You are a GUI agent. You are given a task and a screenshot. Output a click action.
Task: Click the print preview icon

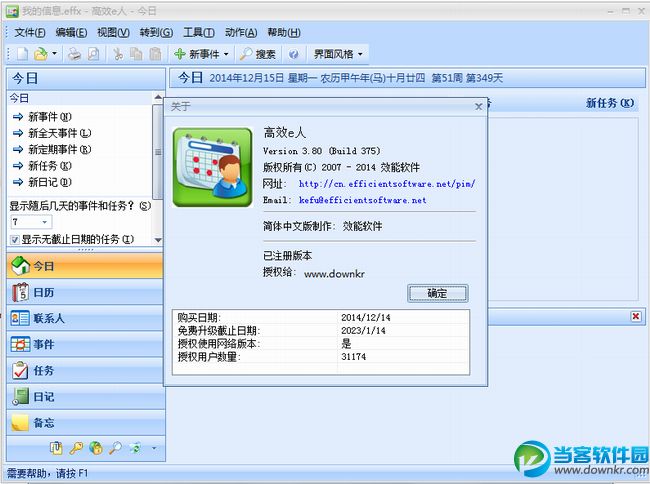tap(94, 54)
